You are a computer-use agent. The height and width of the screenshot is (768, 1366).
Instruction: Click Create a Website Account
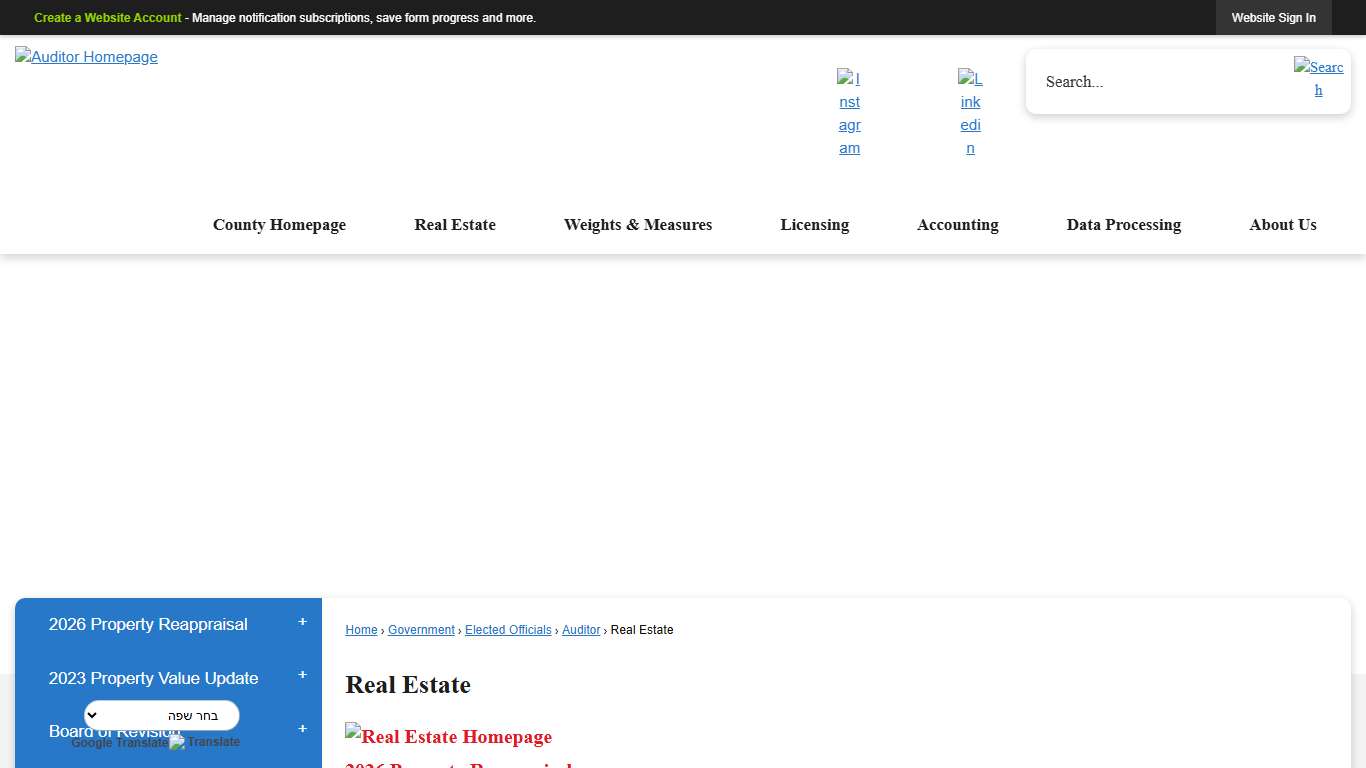107,17
